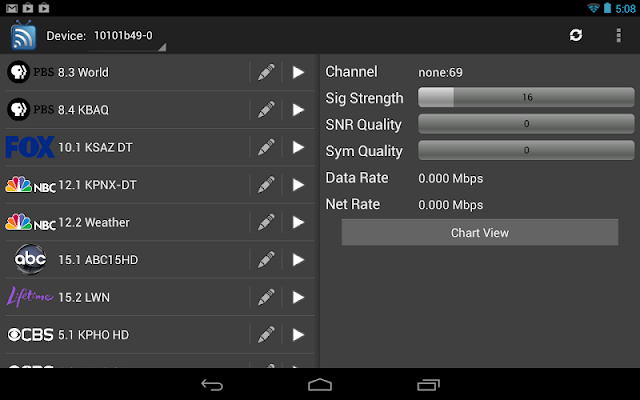The height and width of the screenshot is (400, 640).
Task: Click the Chart View button
Action: click(x=480, y=233)
